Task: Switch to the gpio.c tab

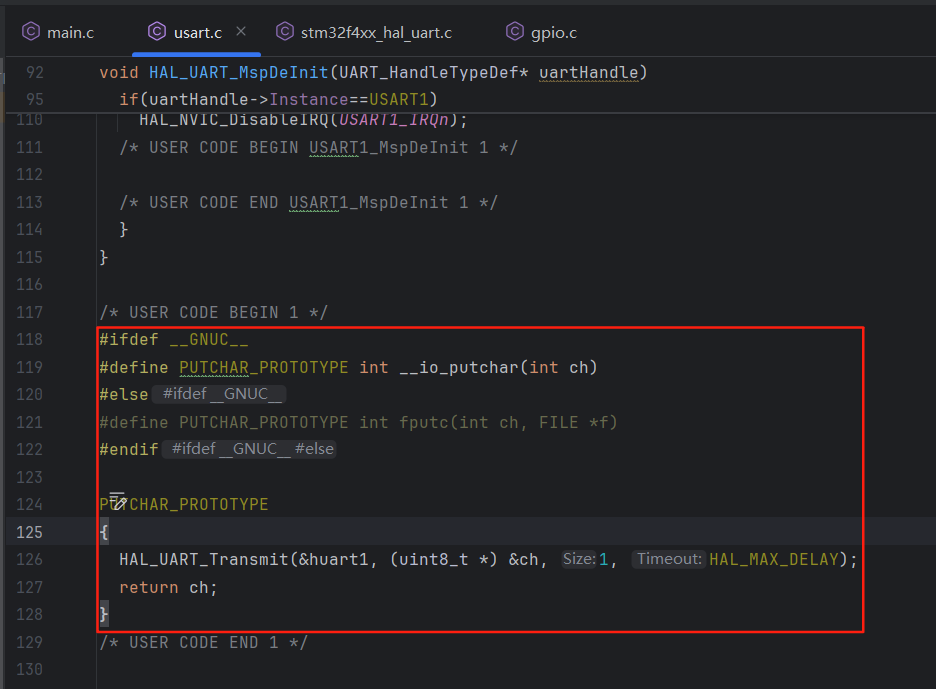Action: [x=541, y=32]
